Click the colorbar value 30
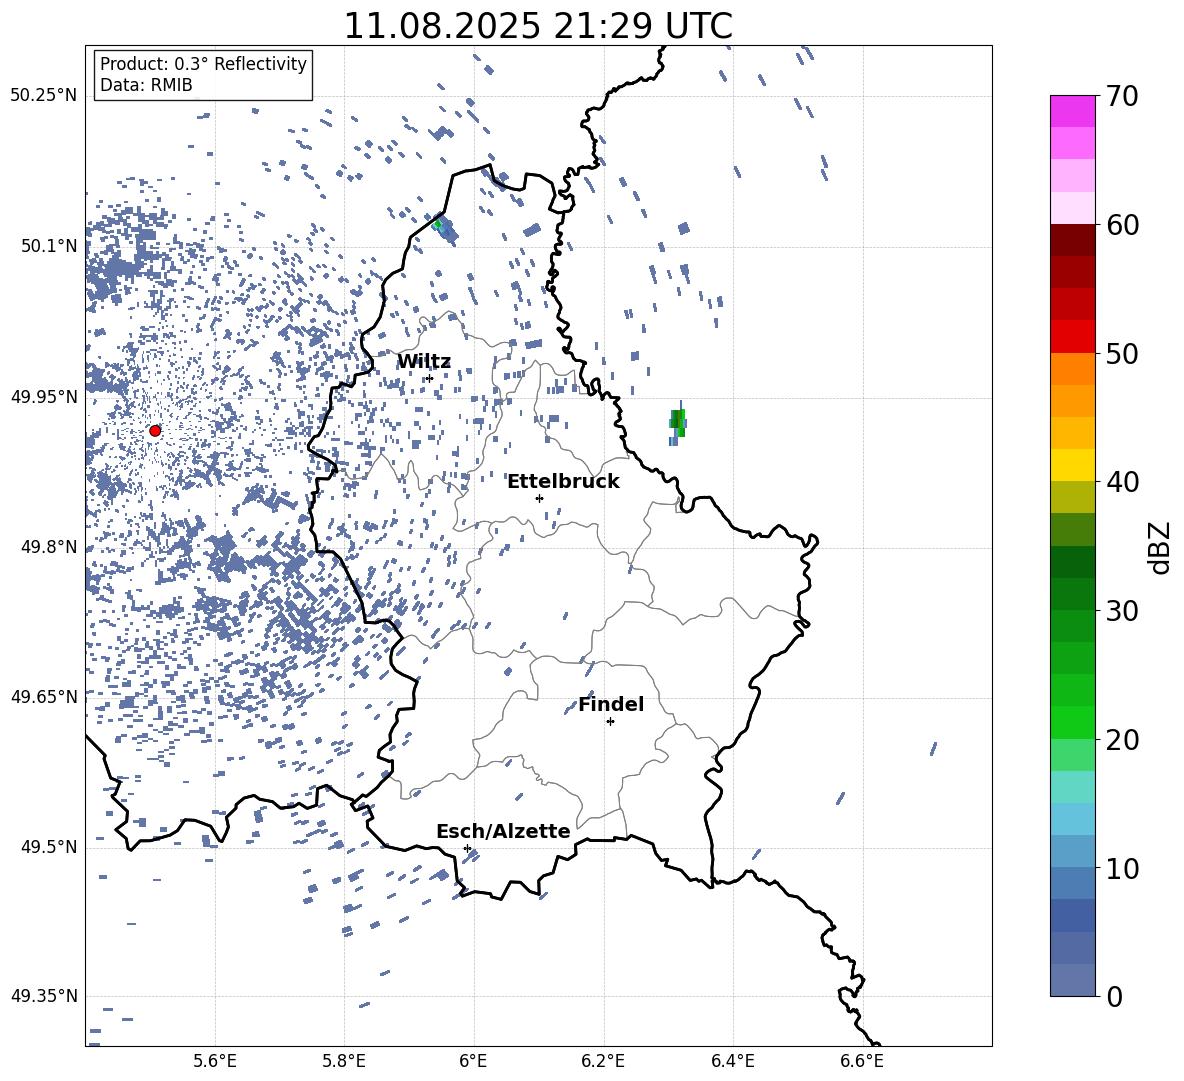The height and width of the screenshot is (1081, 1184). [1122, 611]
